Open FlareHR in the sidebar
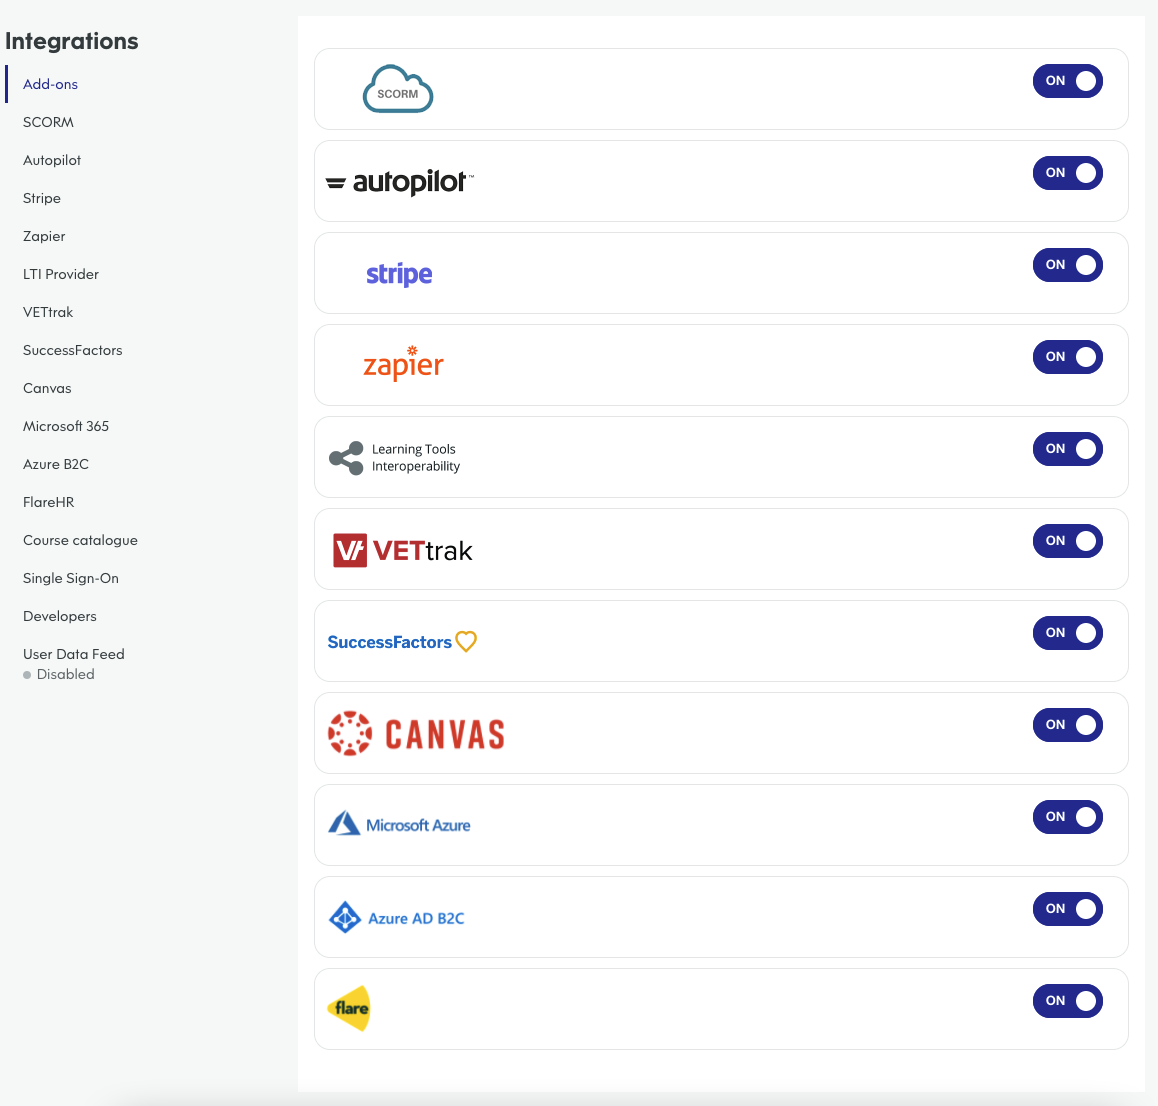This screenshot has height=1106, width=1158. [49, 502]
